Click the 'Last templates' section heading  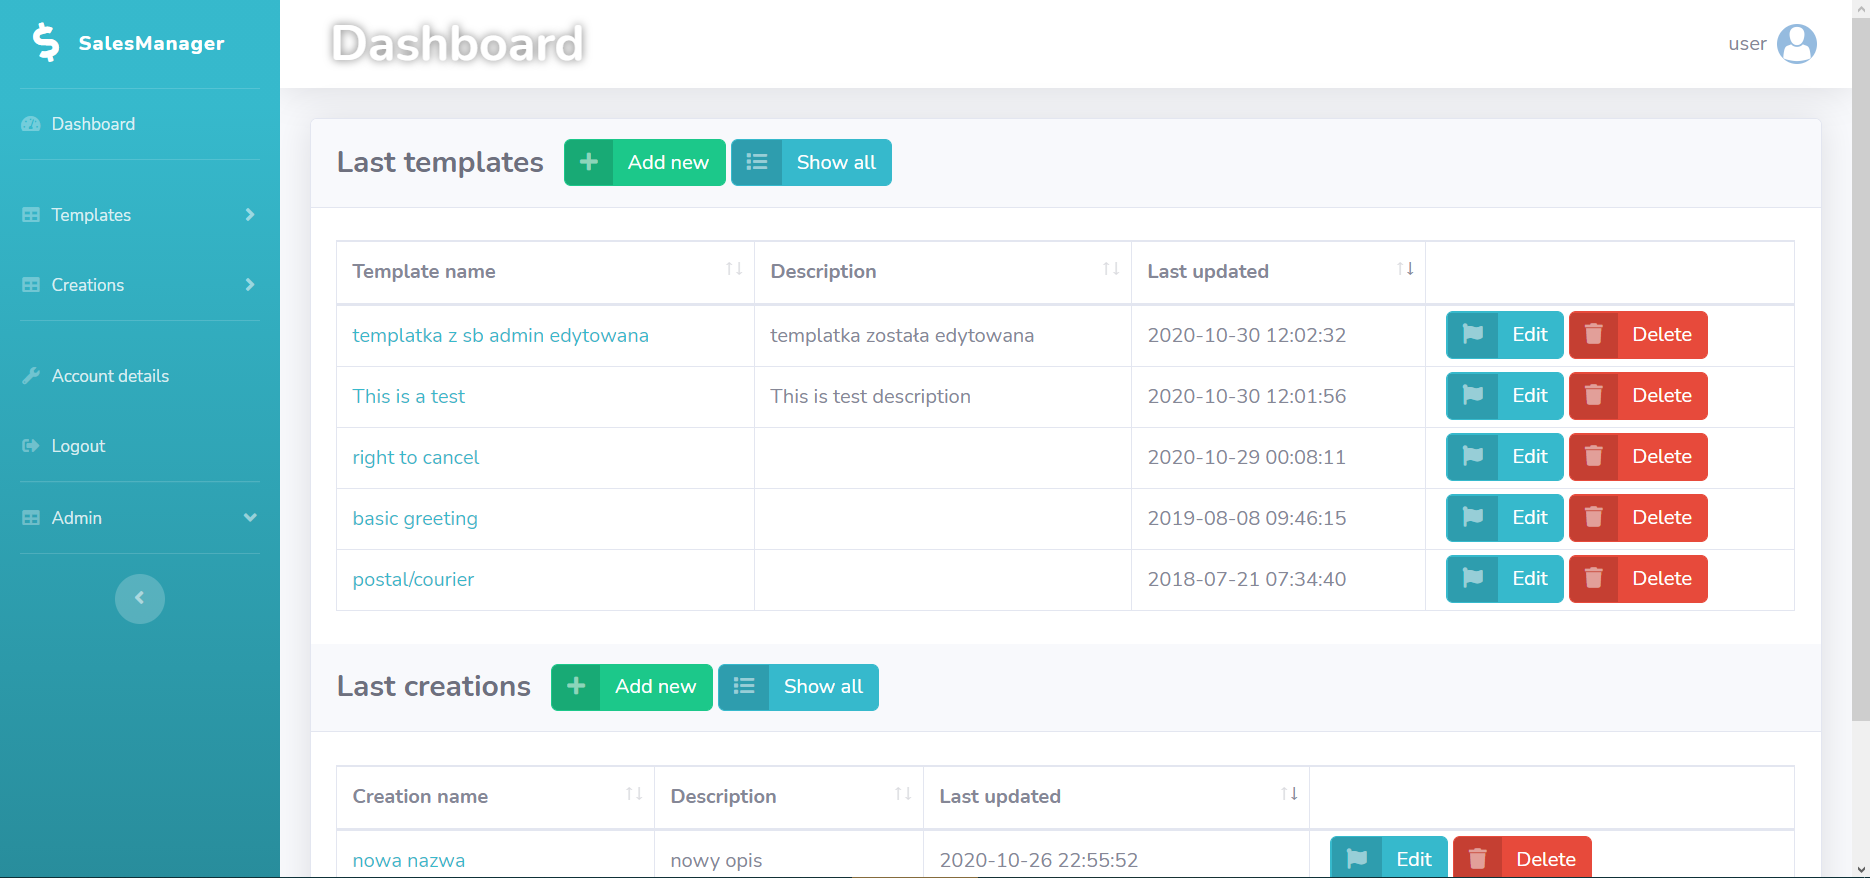pyautogui.click(x=440, y=162)
